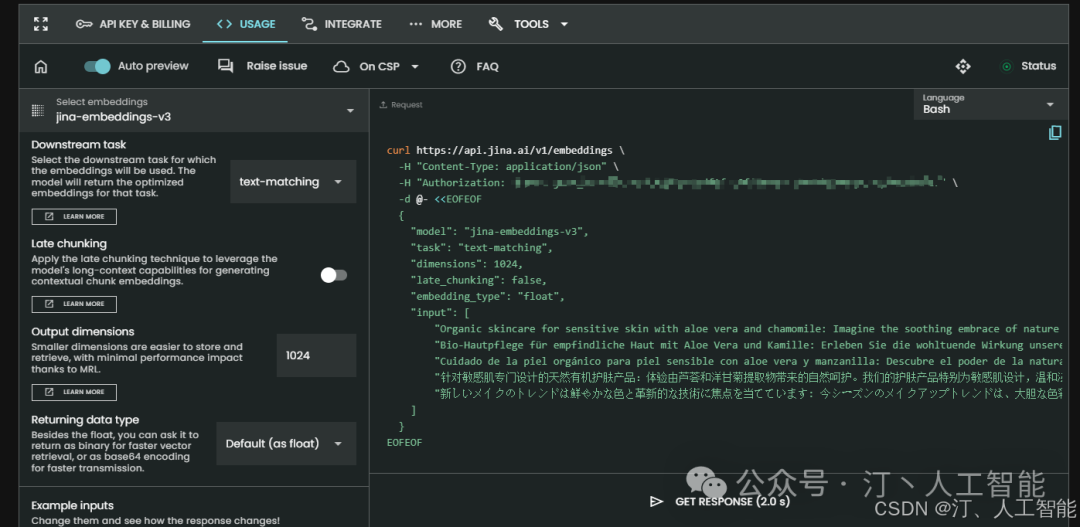Click the Status indicator
1080x527 pixels.
pyautogui.click(x=1029, y=66)
